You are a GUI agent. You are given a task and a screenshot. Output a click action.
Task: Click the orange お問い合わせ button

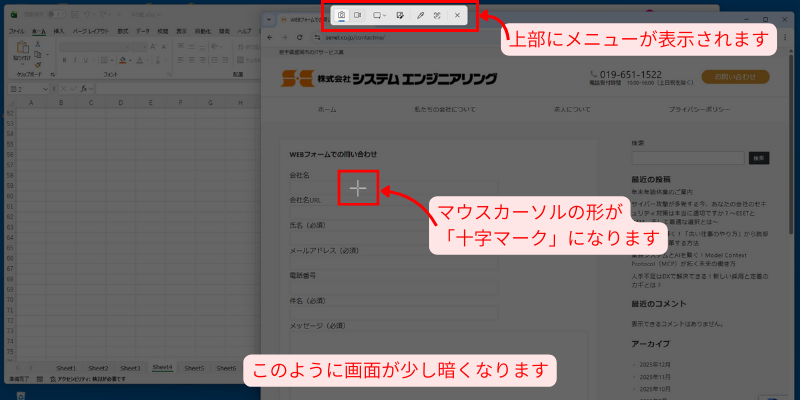point(736,77)
